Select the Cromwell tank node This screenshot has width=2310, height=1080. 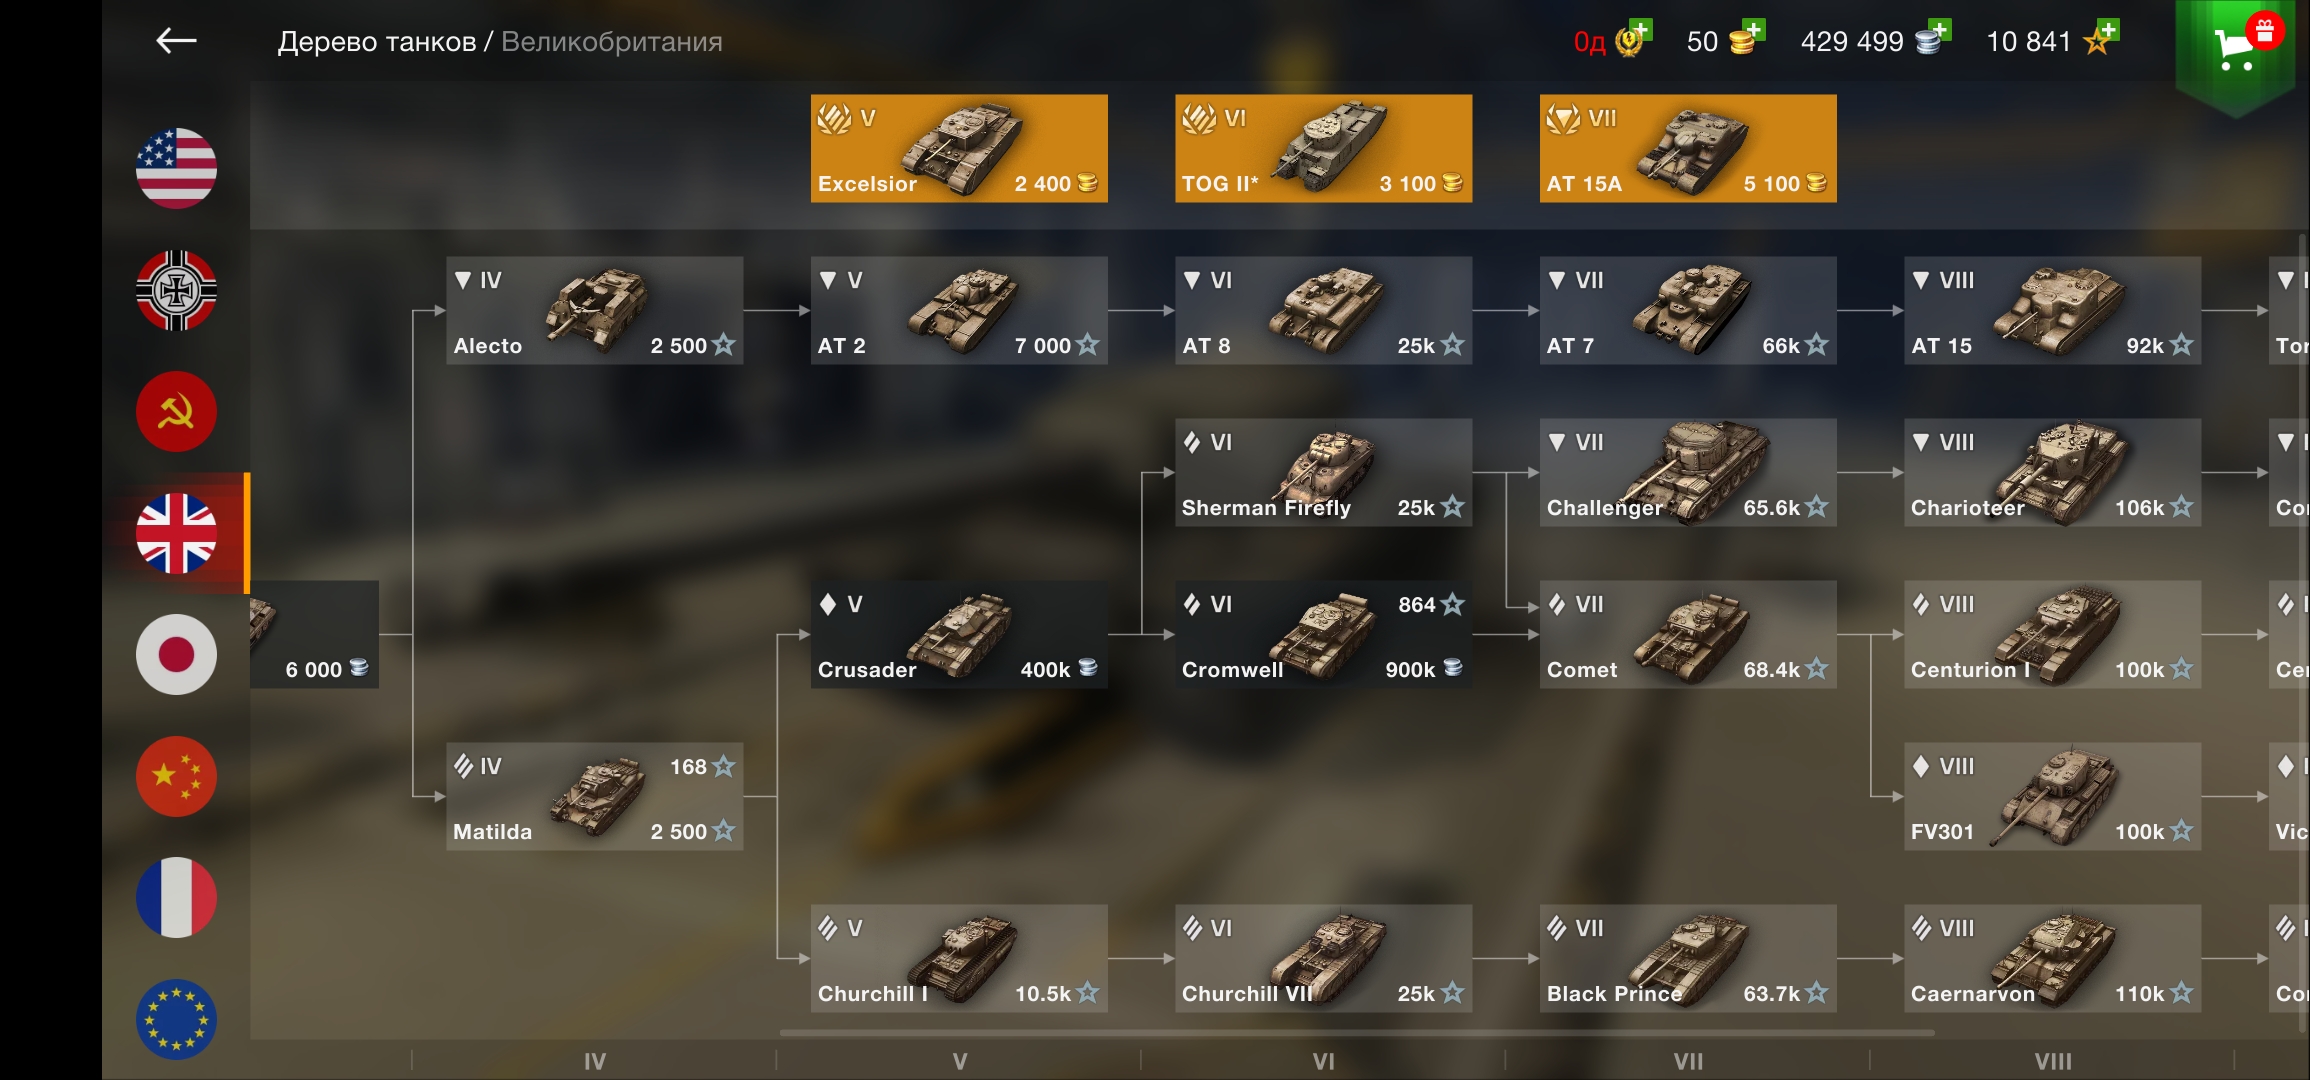pyautogui.click(x=1323, y=634)
